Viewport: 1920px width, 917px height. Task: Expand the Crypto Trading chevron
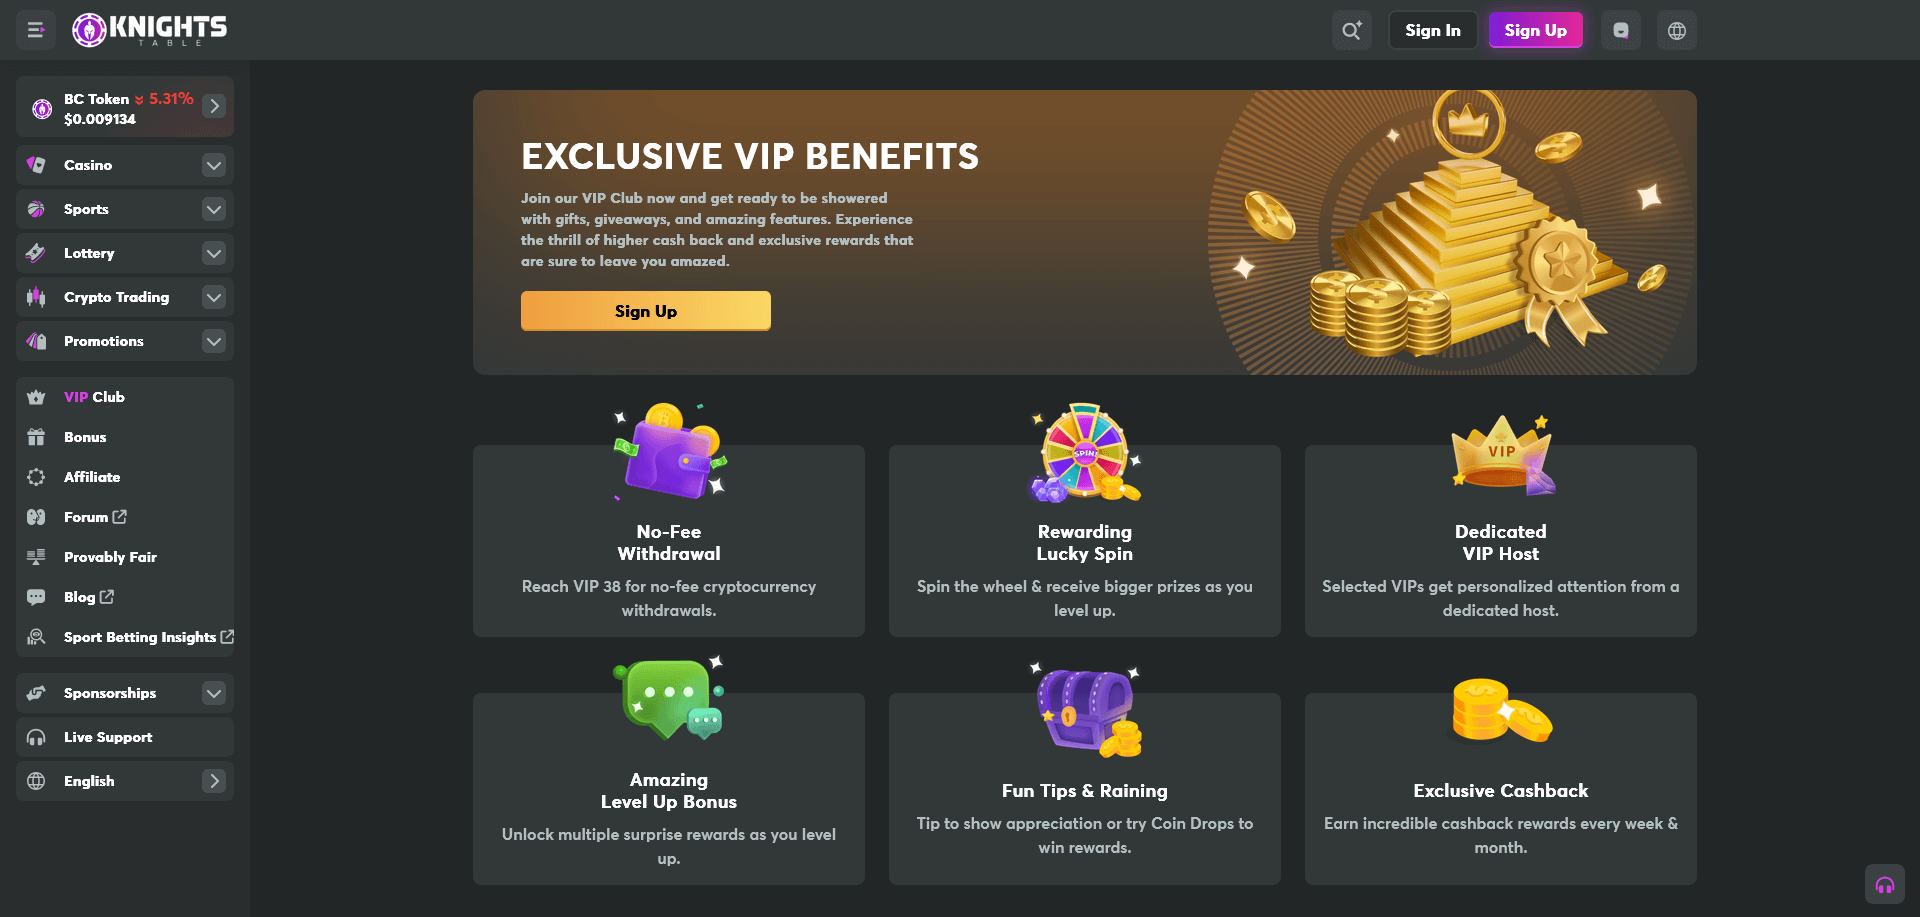point(214,297)
